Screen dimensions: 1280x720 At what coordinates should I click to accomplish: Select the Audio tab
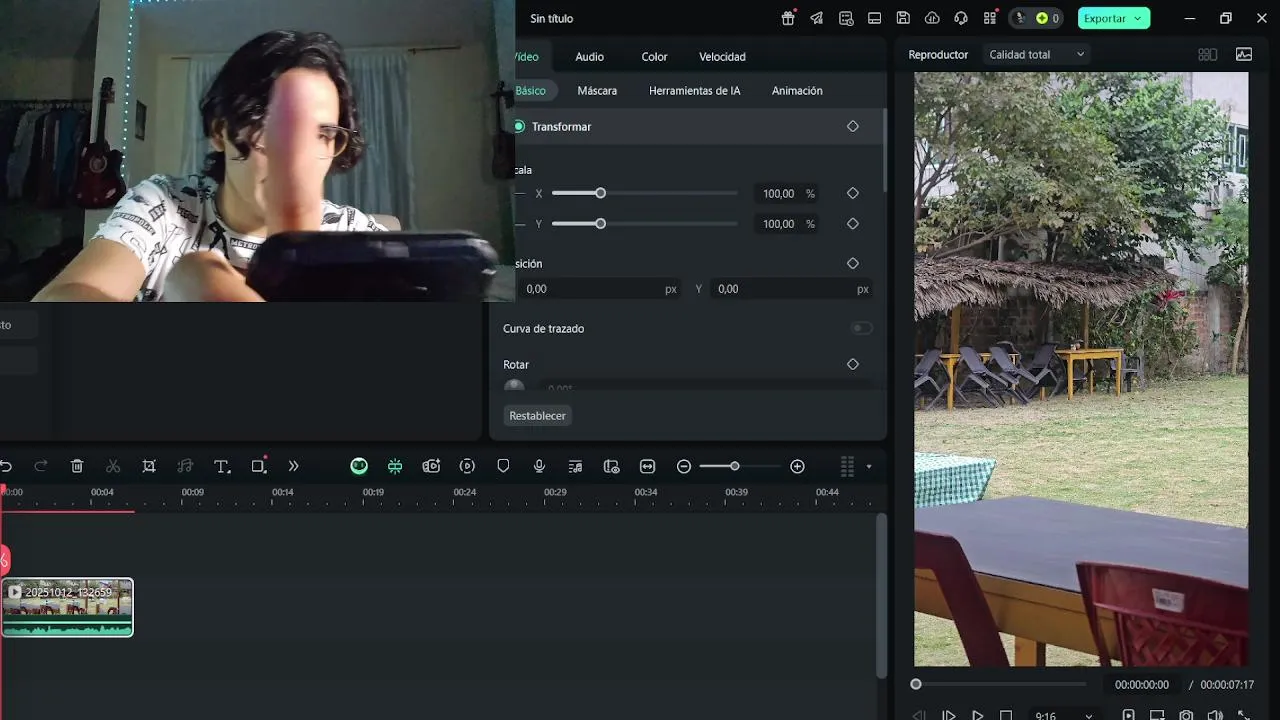coord(589,57)
